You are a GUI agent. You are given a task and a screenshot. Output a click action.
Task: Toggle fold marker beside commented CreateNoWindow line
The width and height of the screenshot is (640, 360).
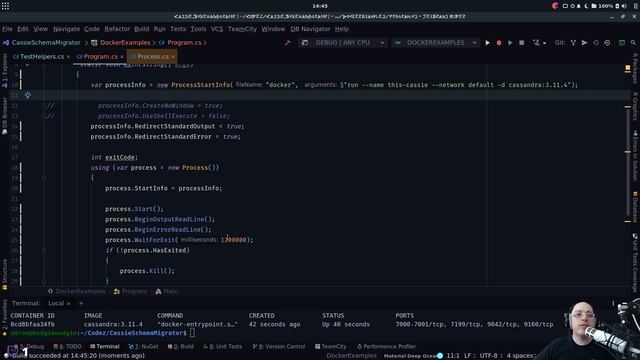pyautogui.click(x=44, y=106)
